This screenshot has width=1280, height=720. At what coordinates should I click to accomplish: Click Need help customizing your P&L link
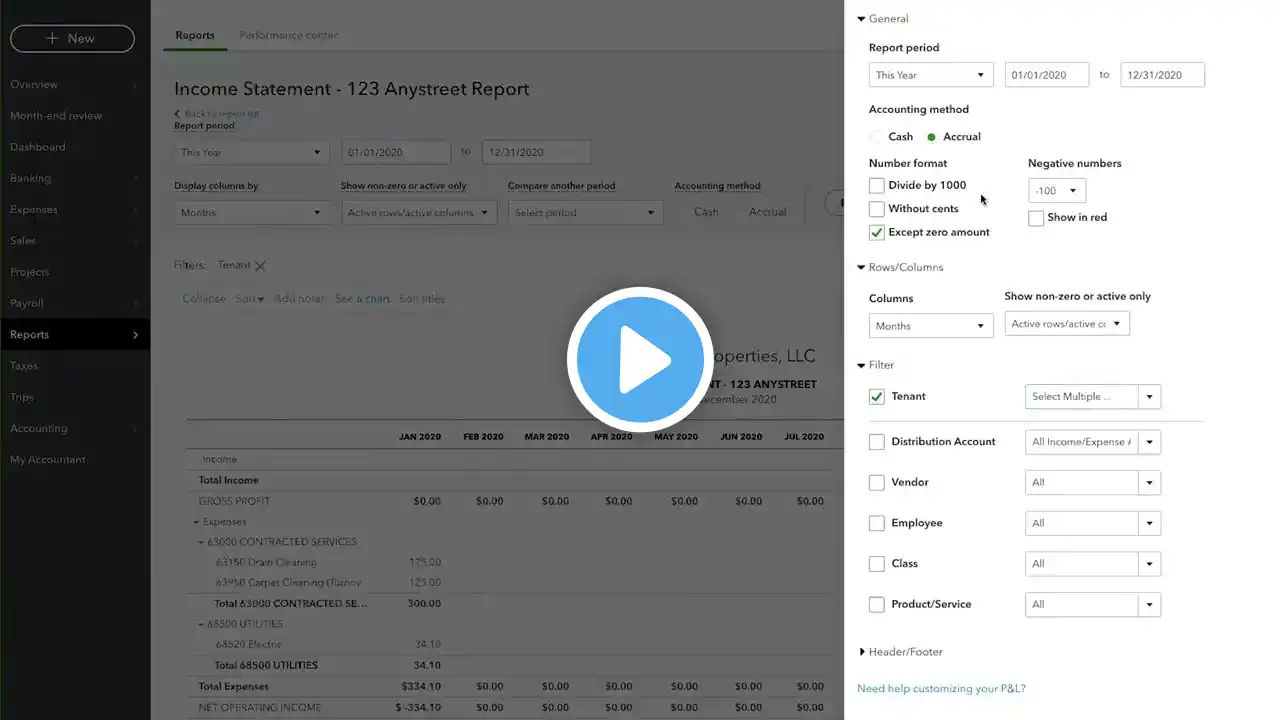(x=941, y=689)
